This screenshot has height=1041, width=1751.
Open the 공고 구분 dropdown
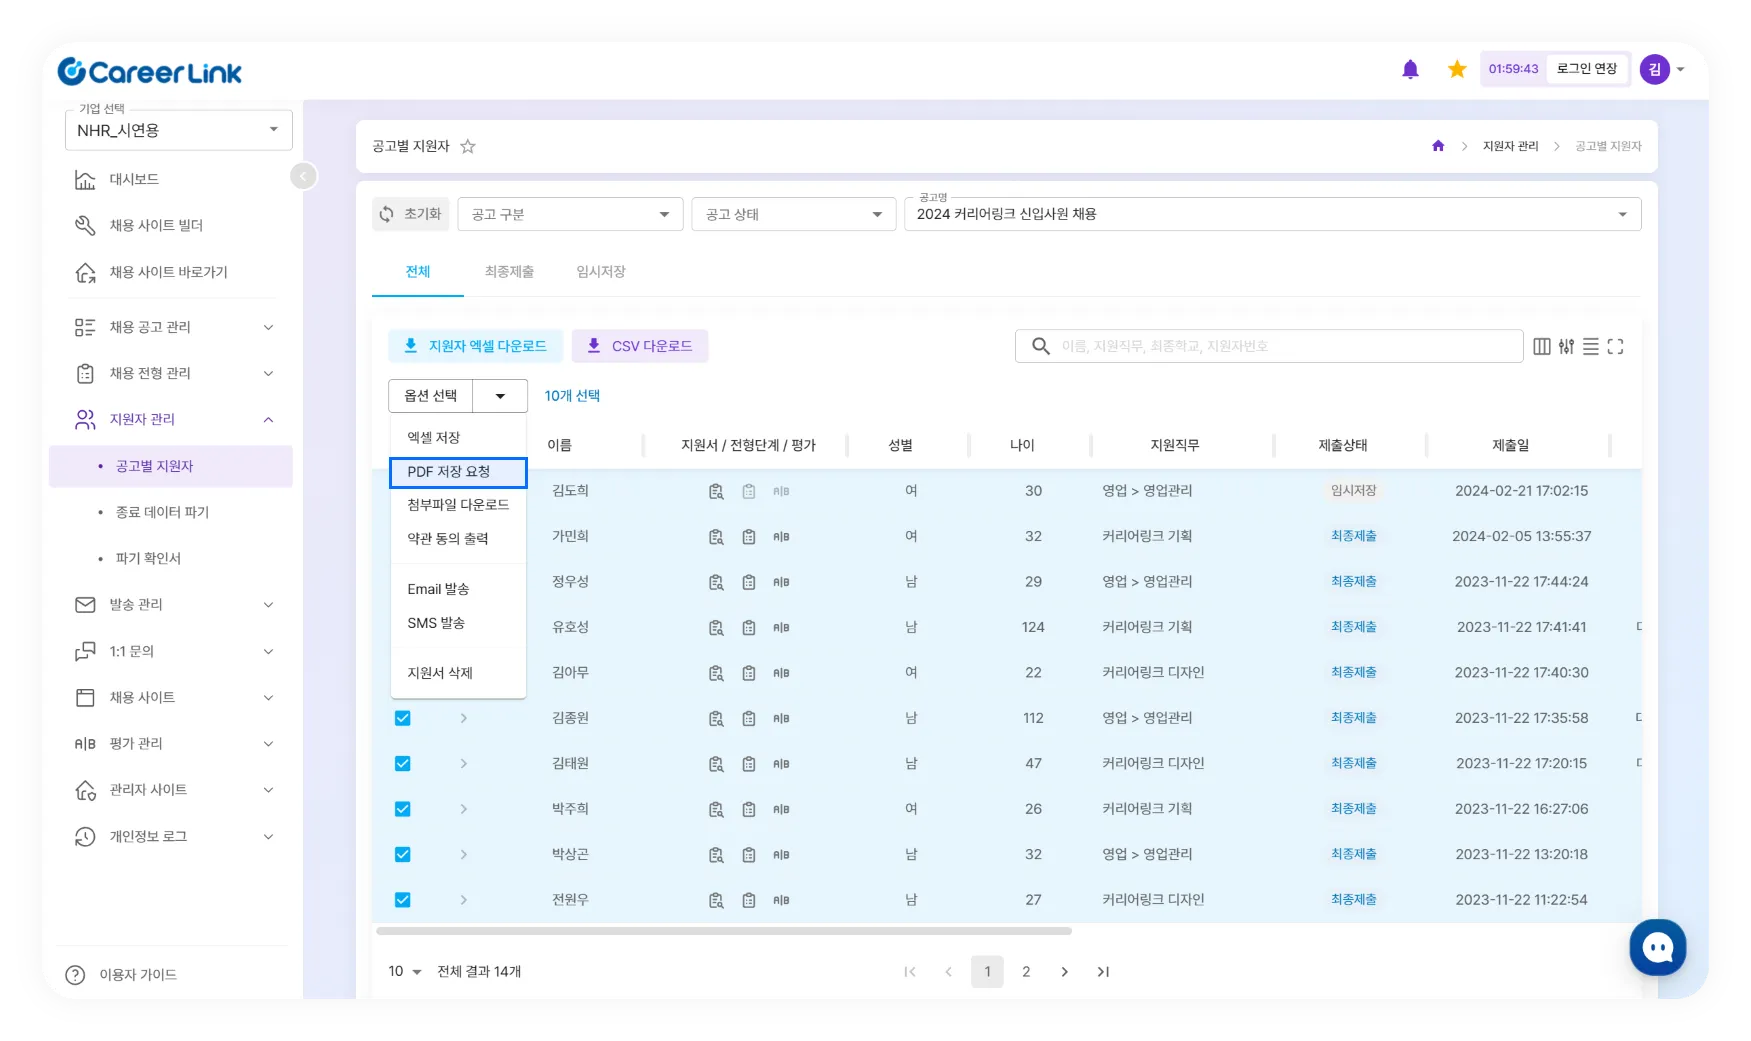click(x=570, y=214)
